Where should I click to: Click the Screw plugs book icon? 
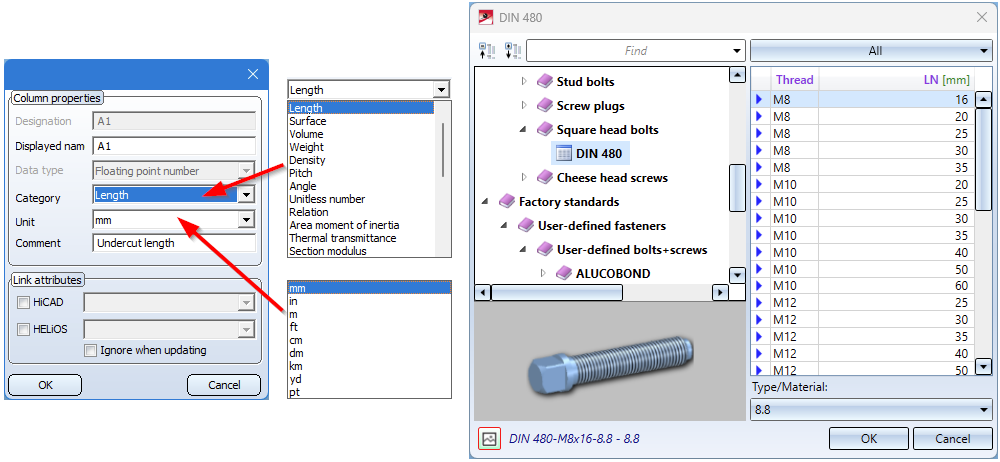(544, 105)
